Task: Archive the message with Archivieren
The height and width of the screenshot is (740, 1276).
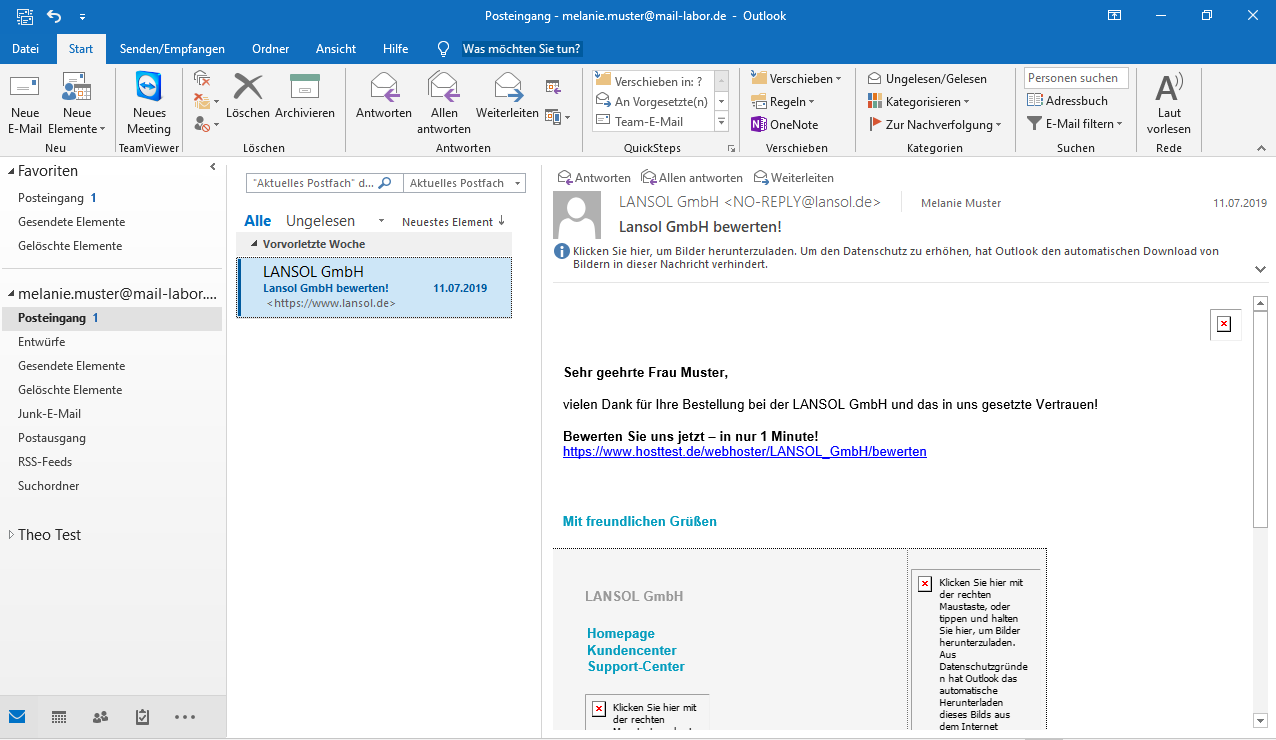Action: pyautogui.click(x=305, y=96)
